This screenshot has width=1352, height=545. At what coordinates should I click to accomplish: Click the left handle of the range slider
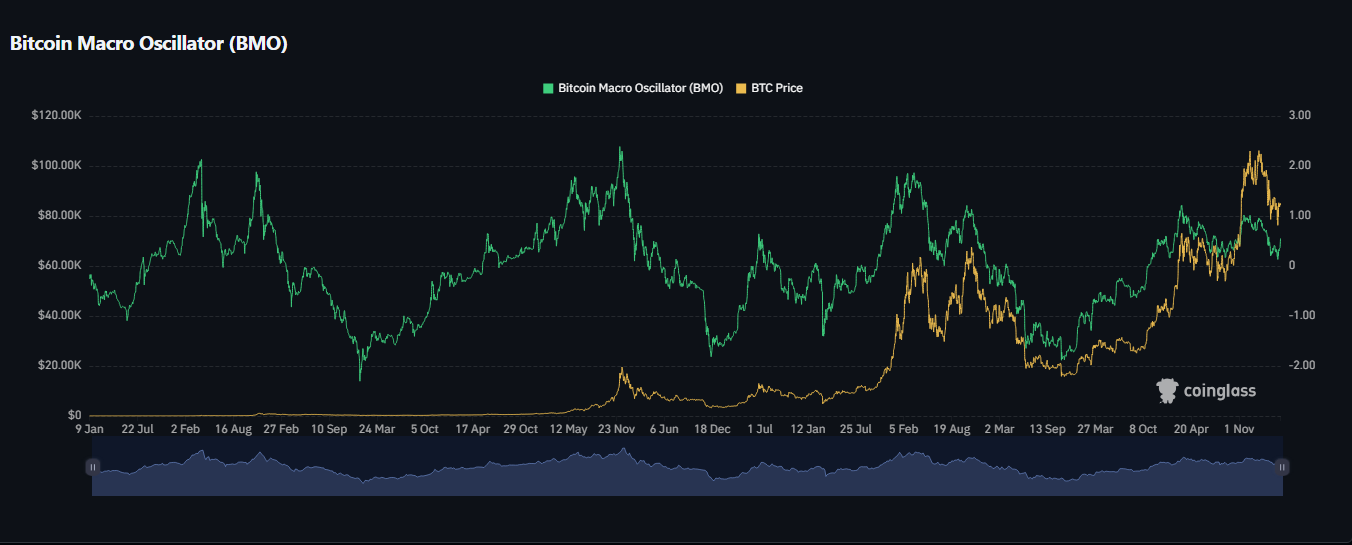[93, 467]
